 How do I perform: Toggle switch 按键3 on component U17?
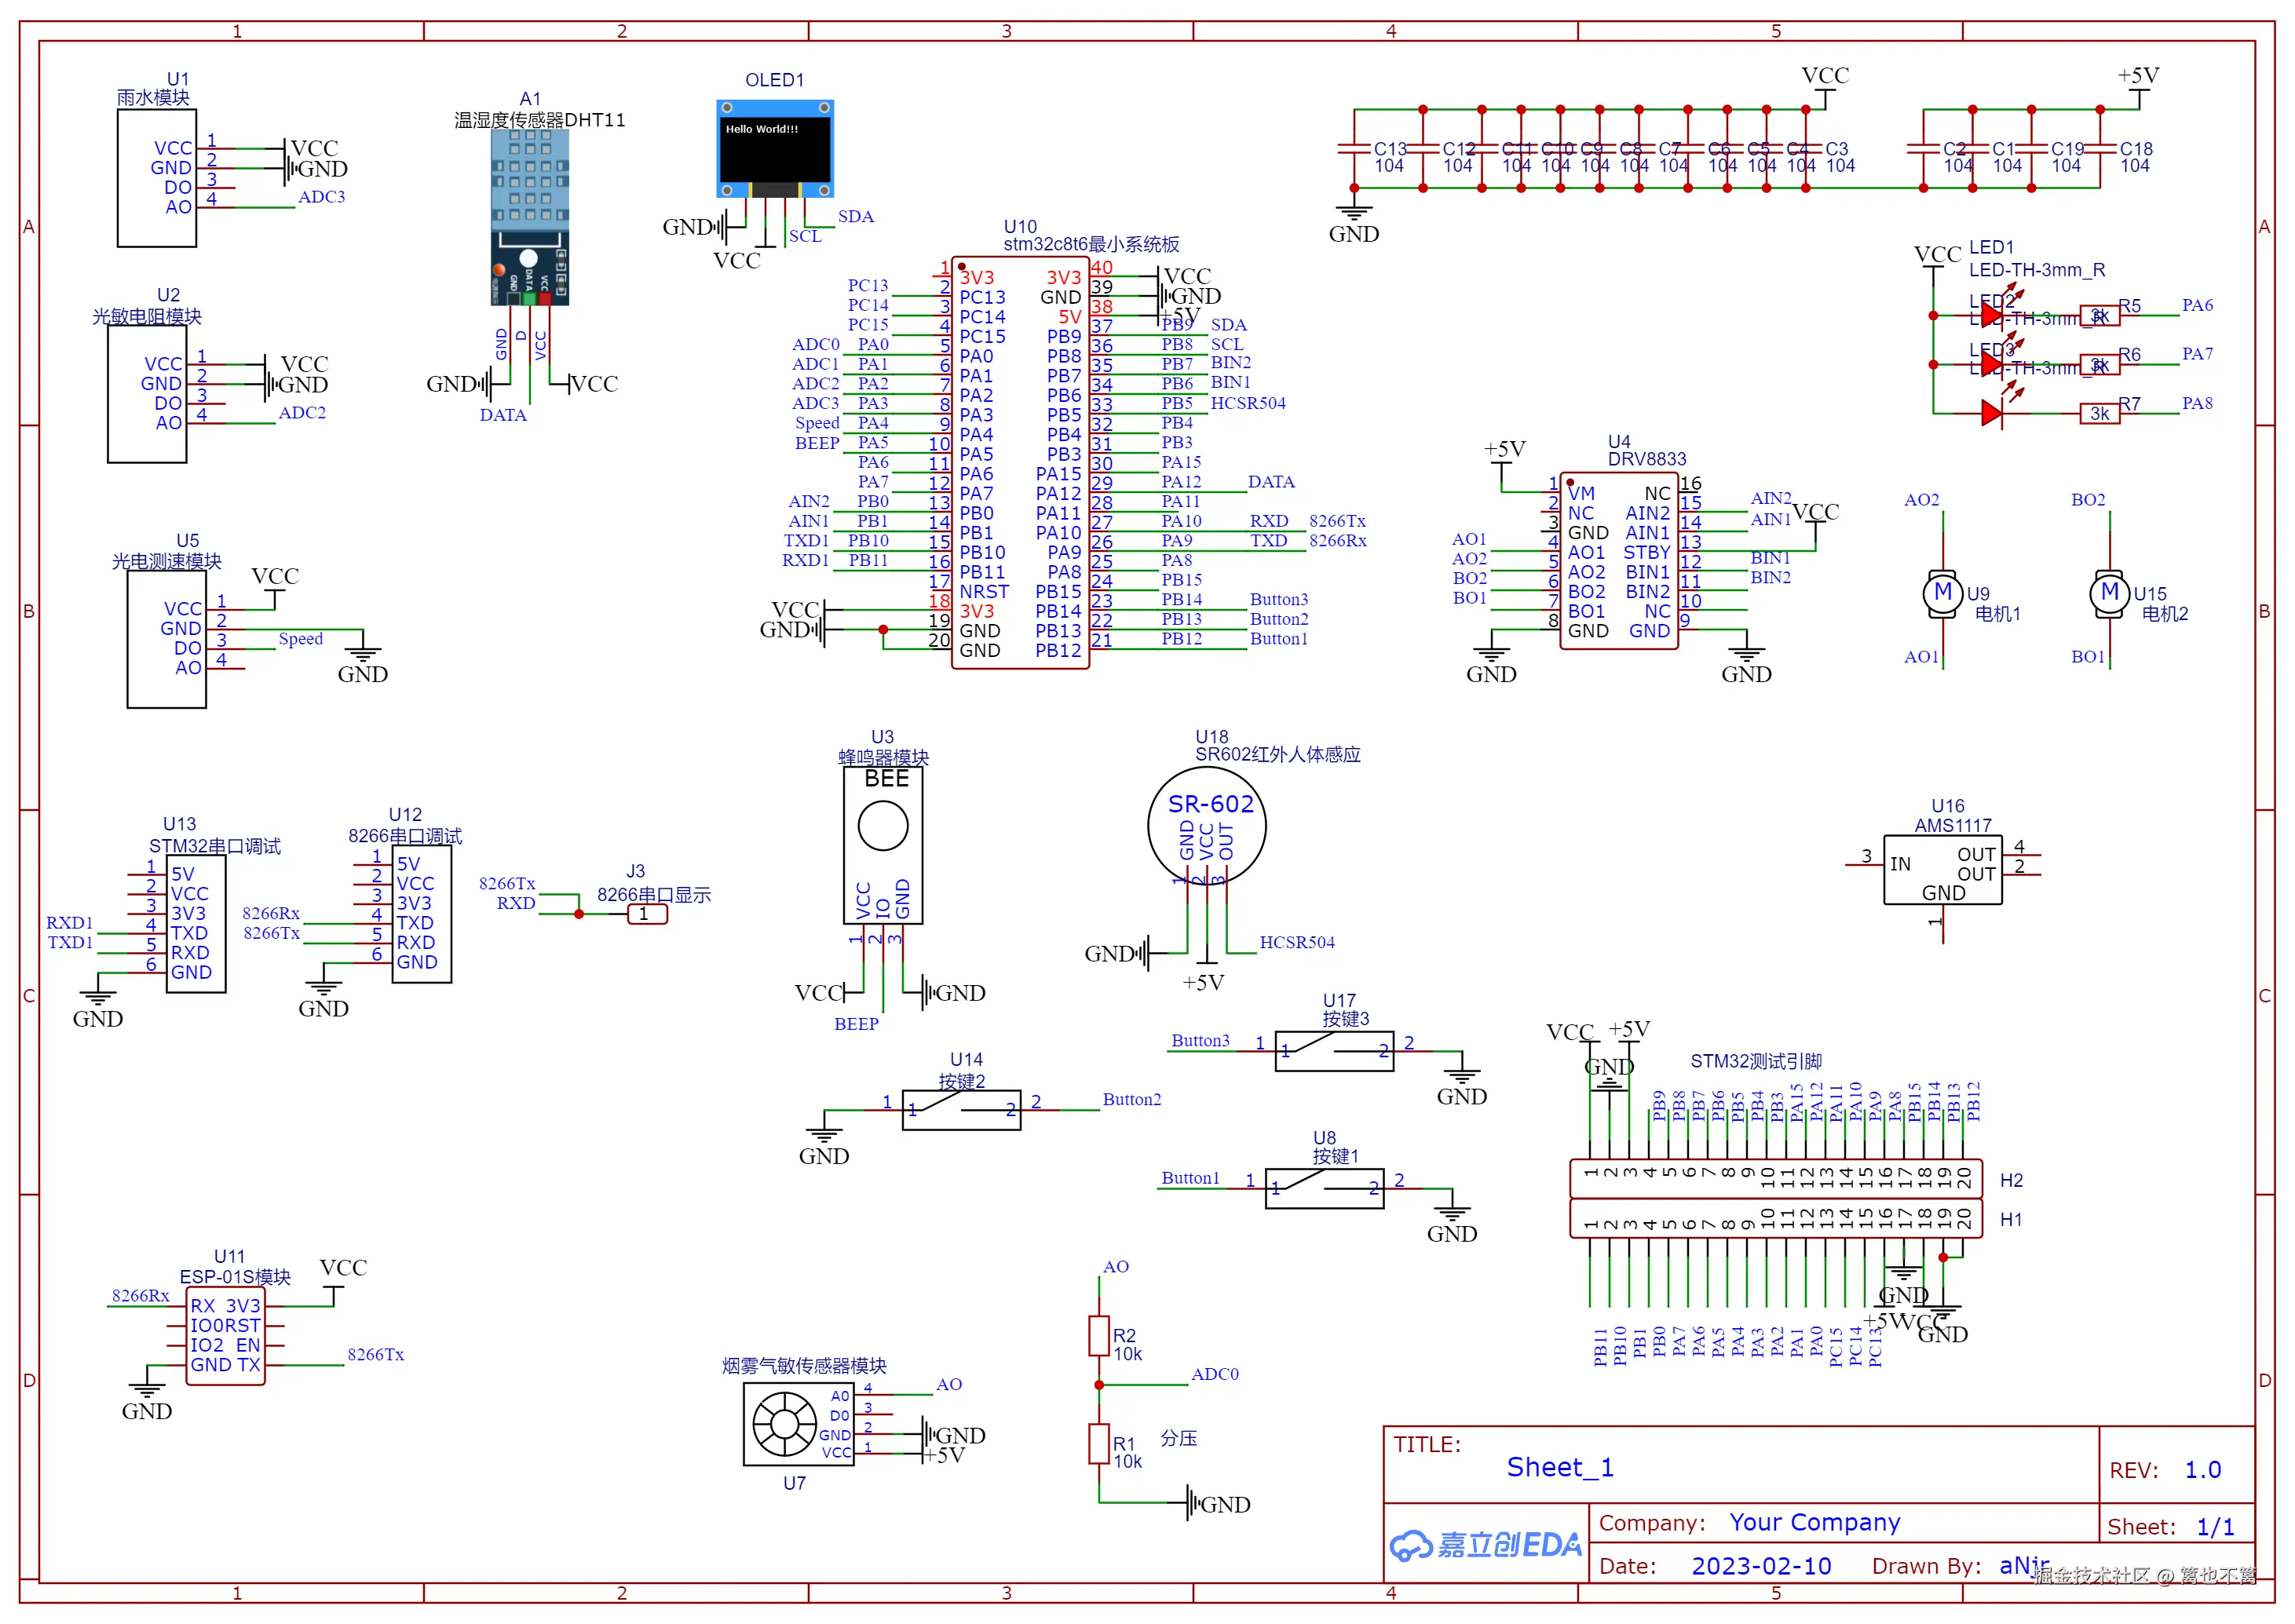click(1335, 1052)
